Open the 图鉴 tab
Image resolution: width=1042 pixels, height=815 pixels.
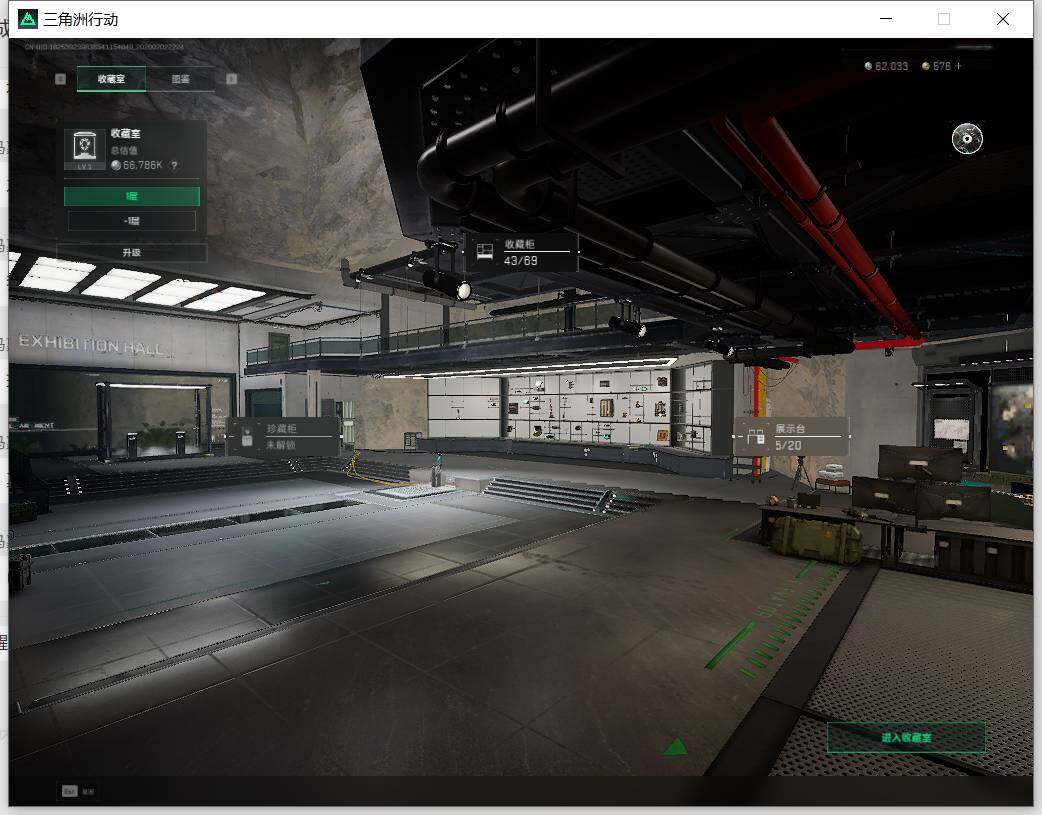click(x=181, y=79)
